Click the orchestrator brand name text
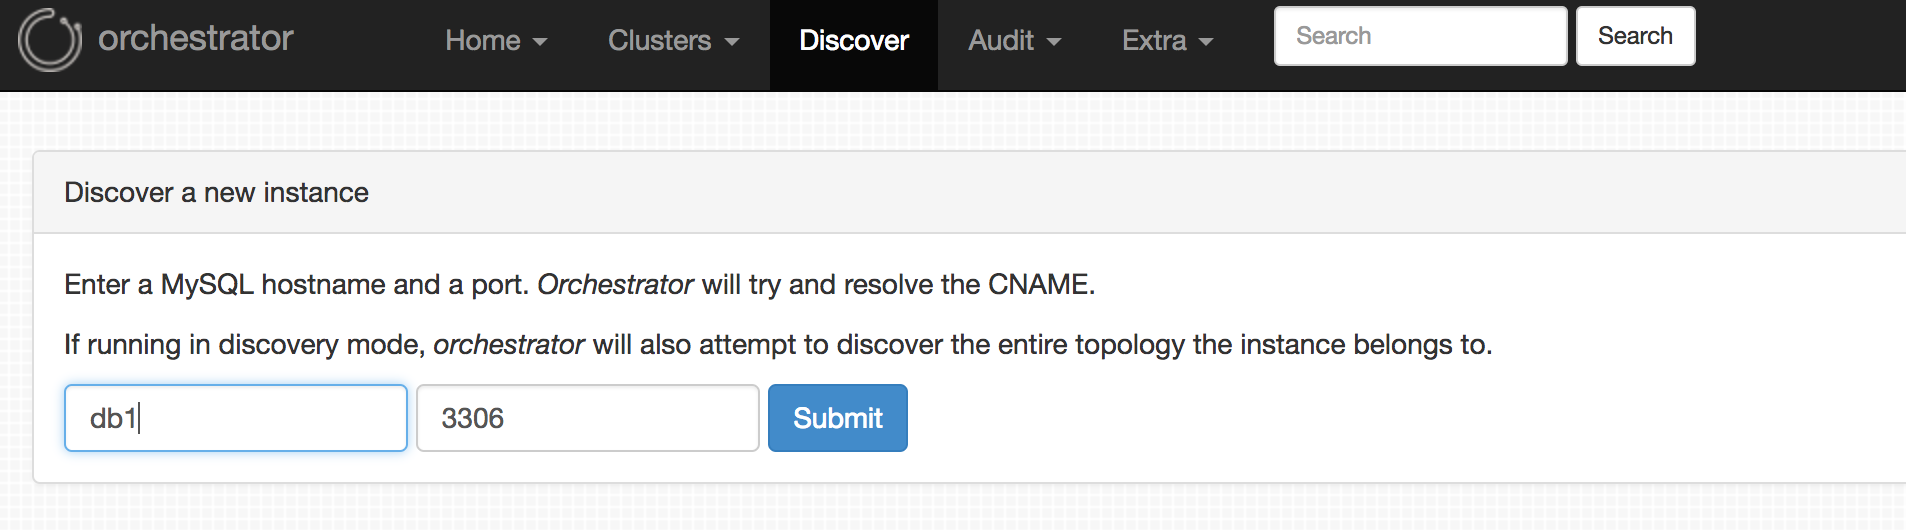 (195, 39)
